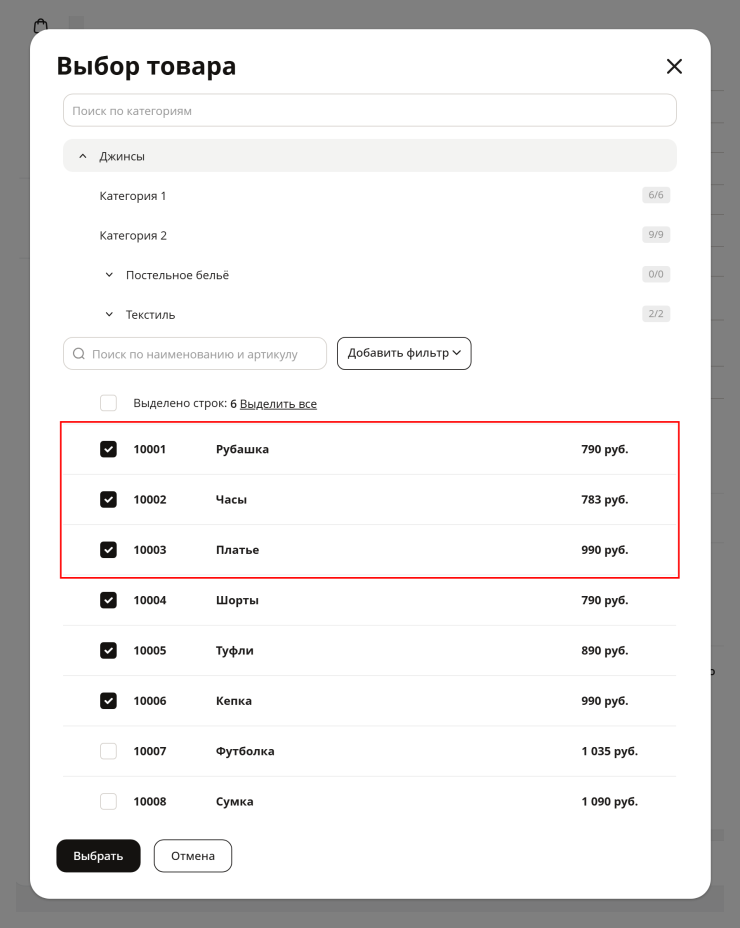Click the 9/9 counter badge
Viewport: 740px width, 928px height.
pyautogui.click(x=656, y=234)
